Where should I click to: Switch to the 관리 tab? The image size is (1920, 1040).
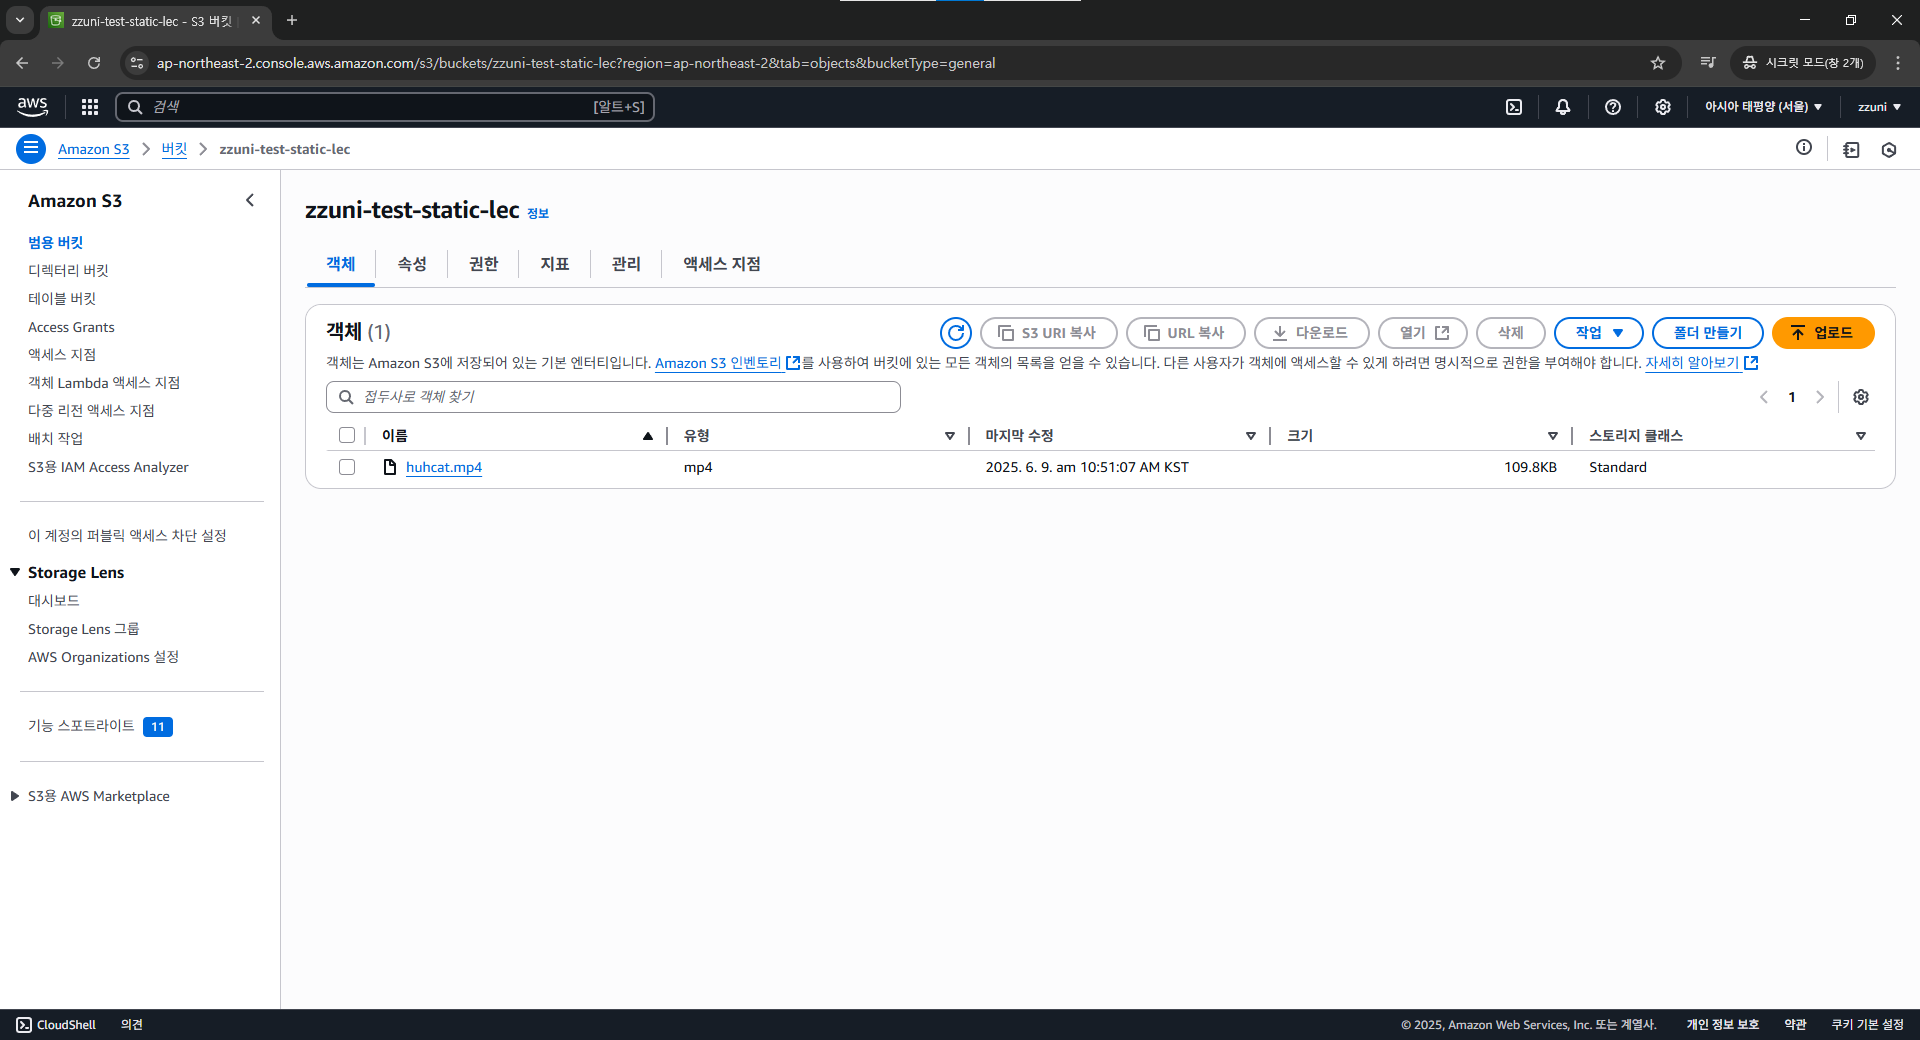626,264
